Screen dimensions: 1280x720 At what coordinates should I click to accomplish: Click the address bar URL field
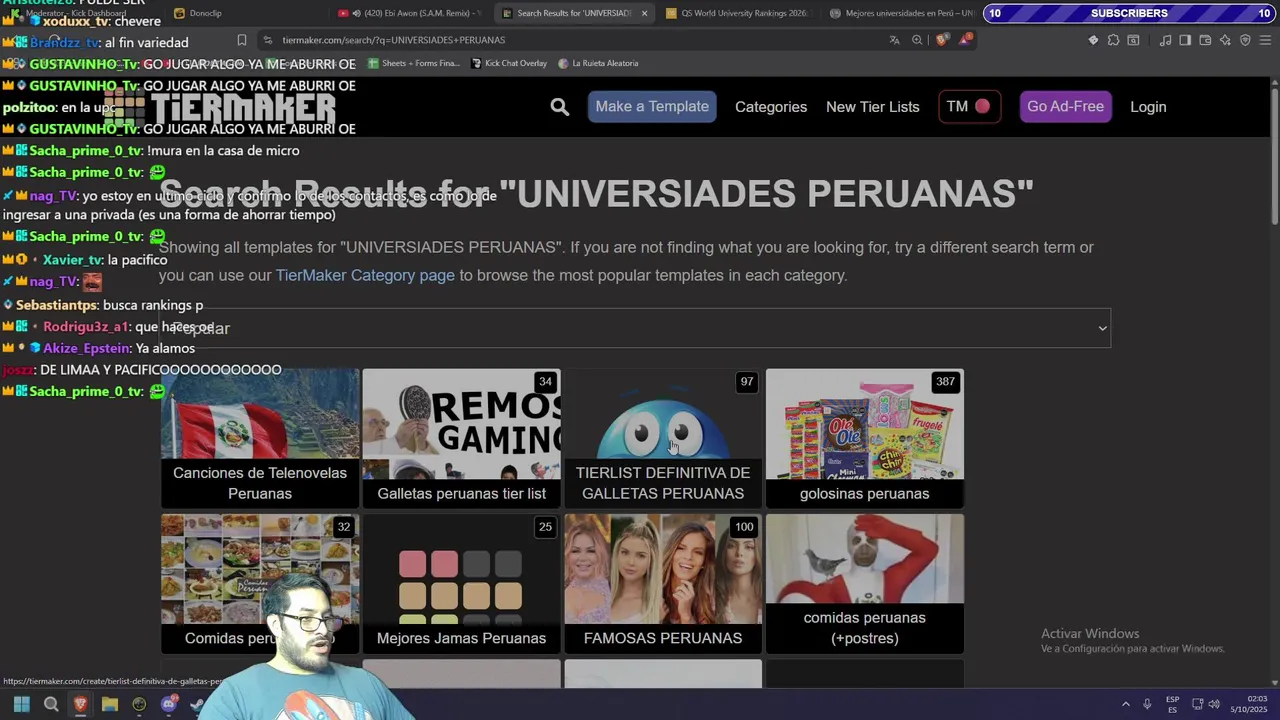point(580,40)
